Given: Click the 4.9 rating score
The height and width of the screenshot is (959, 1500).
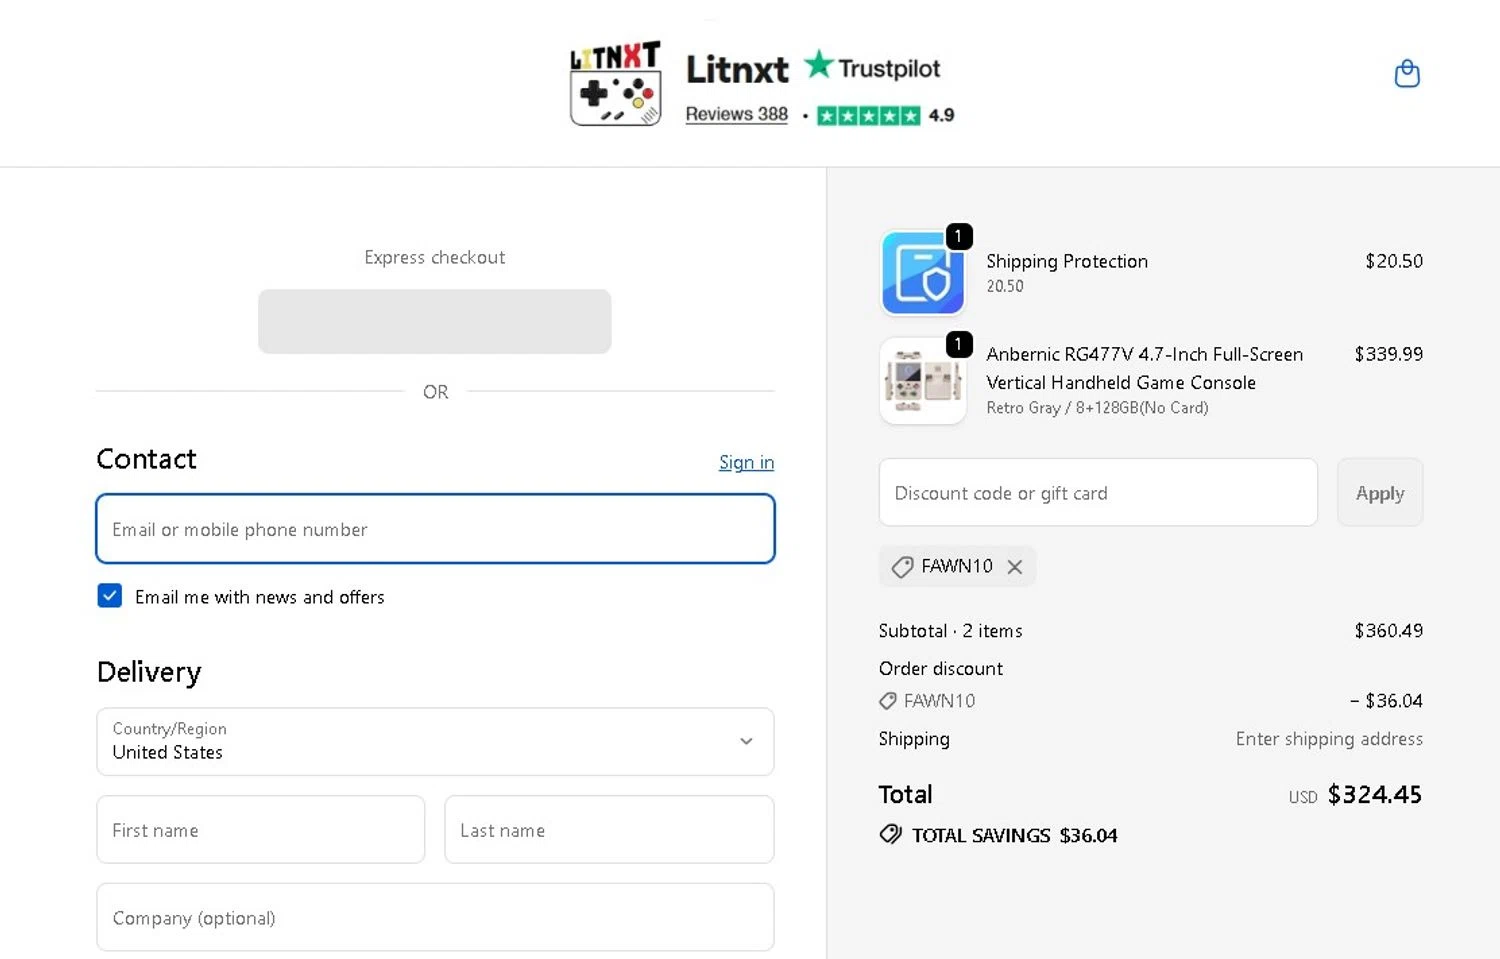Looking at the screenshot, I should coord(941,115).
